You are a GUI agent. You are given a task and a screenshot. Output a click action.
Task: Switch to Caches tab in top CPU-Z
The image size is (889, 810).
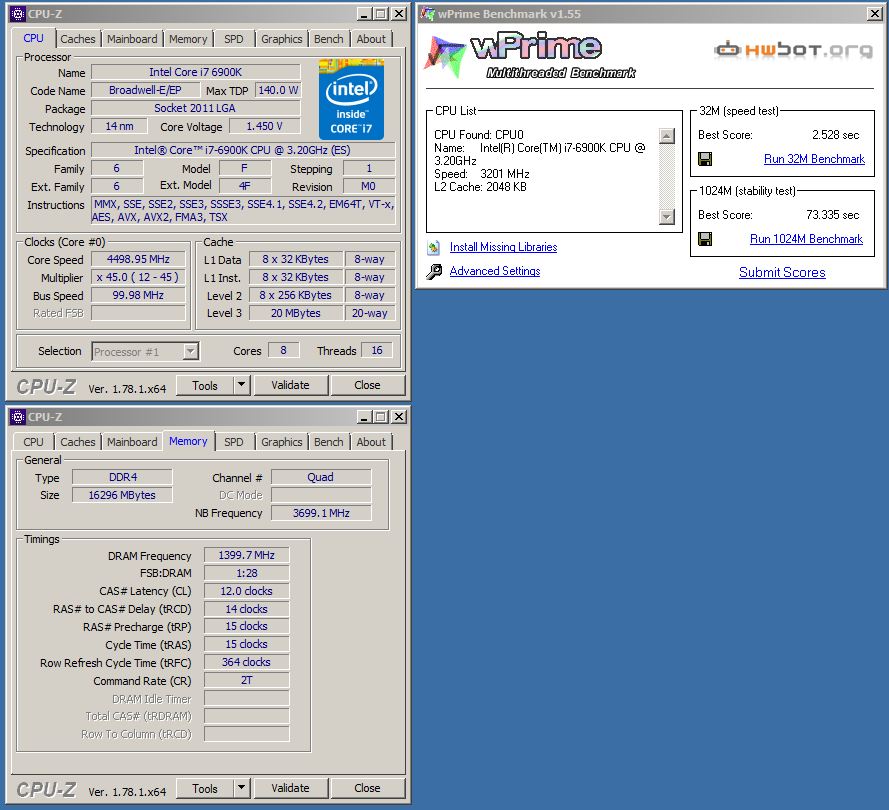coord(78,39)
